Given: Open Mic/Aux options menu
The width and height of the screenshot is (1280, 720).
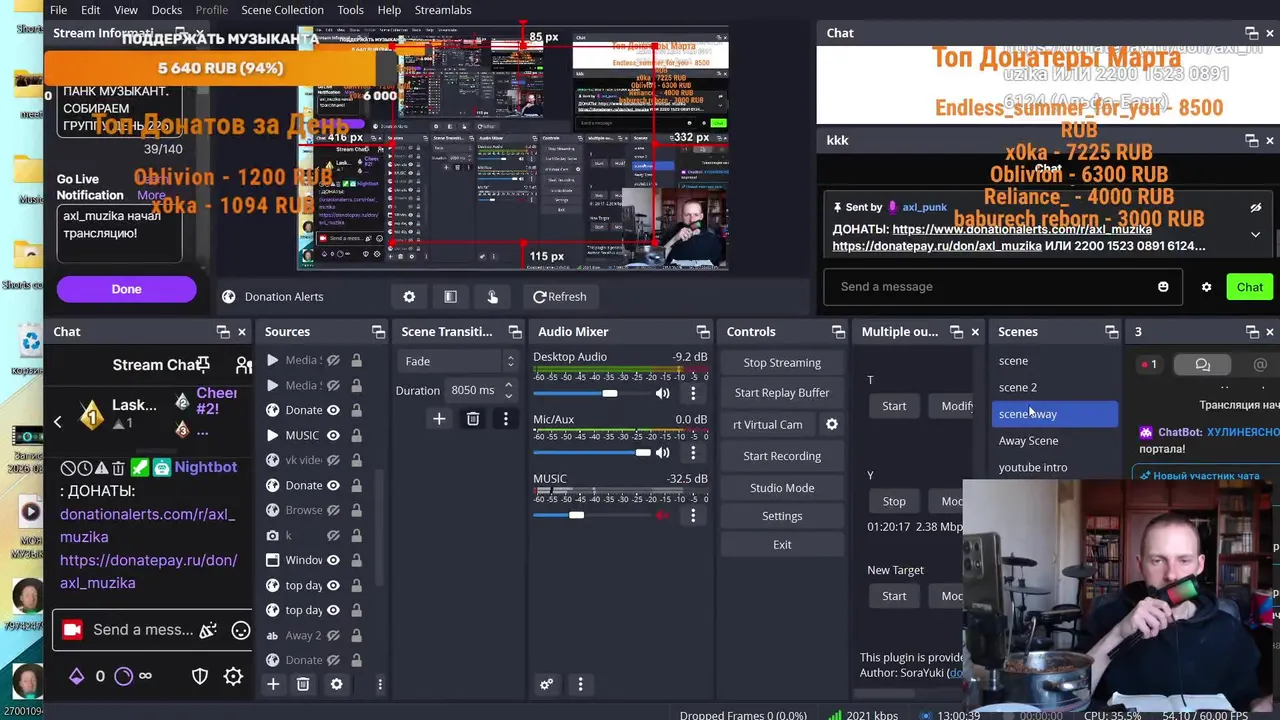Looking at the screenshot, I should [693, 453].
